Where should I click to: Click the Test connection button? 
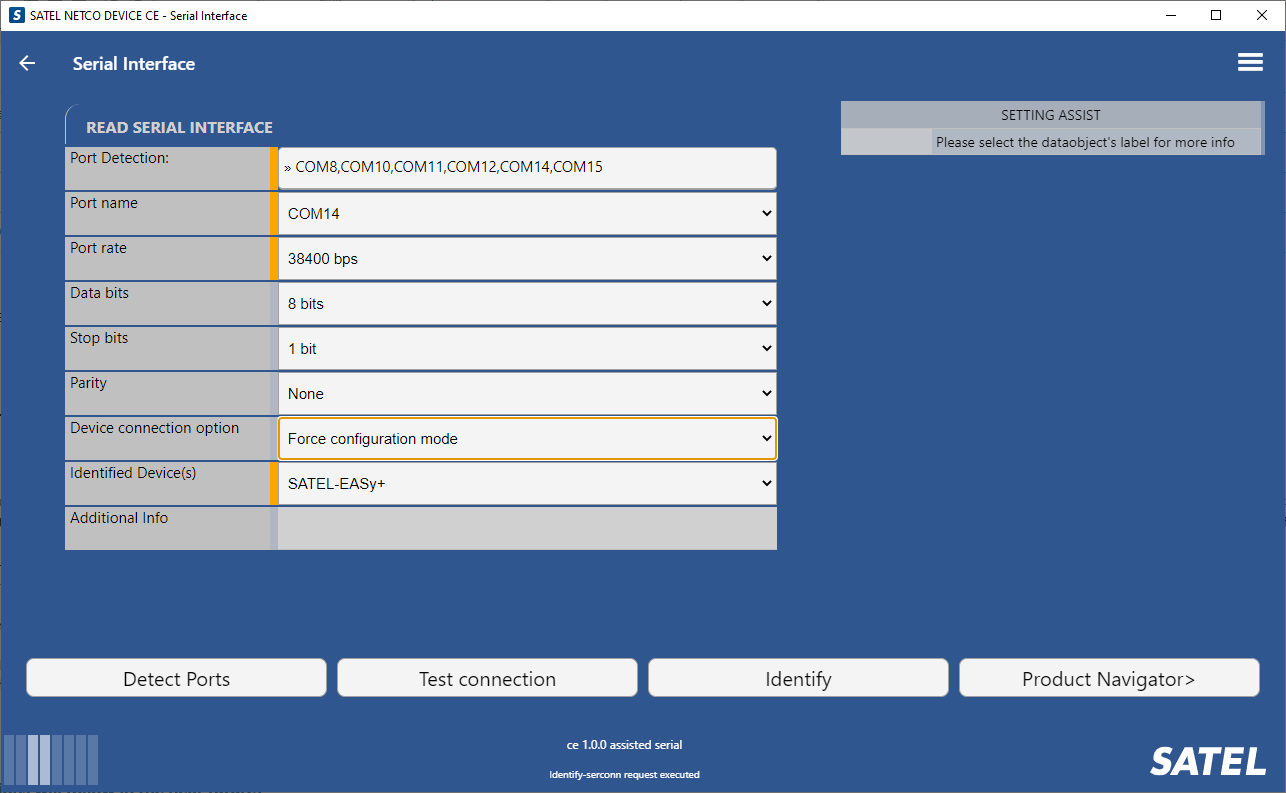(487, 678)
